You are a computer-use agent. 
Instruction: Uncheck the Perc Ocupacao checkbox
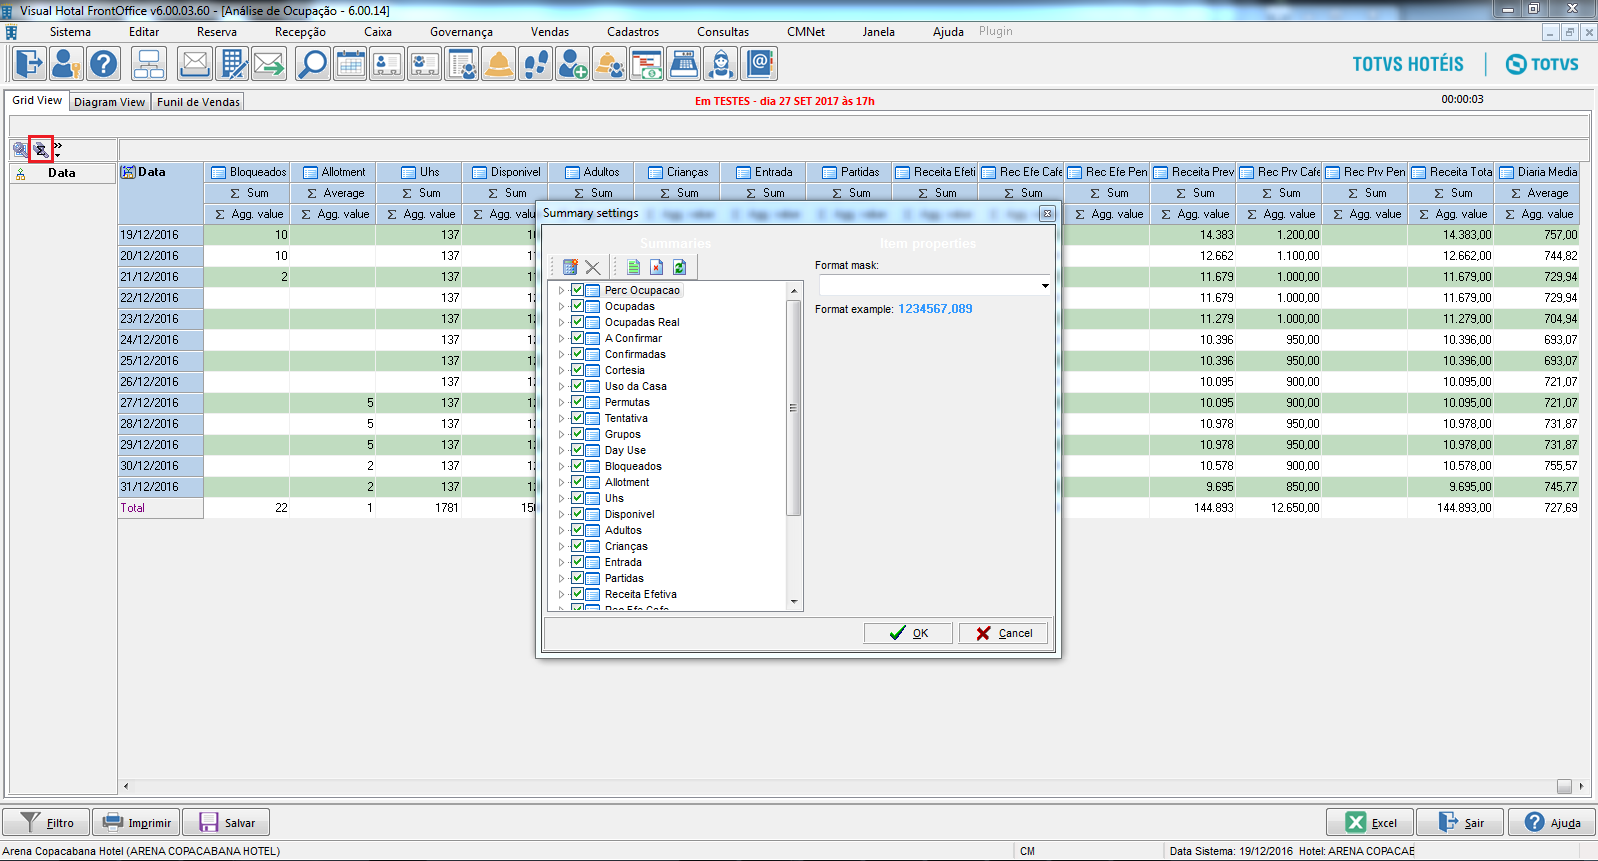click(577, 290)
